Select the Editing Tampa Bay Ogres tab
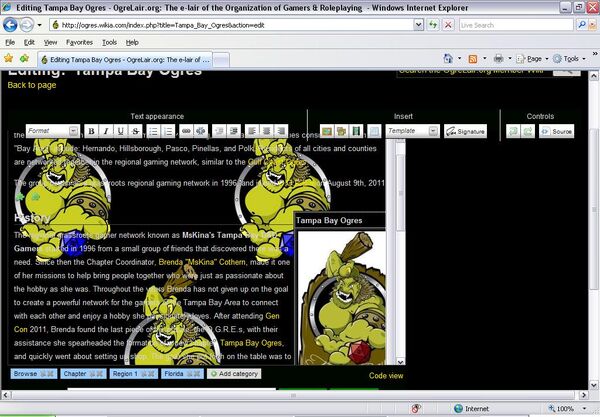600x417 pixels. tap(125, 60)
